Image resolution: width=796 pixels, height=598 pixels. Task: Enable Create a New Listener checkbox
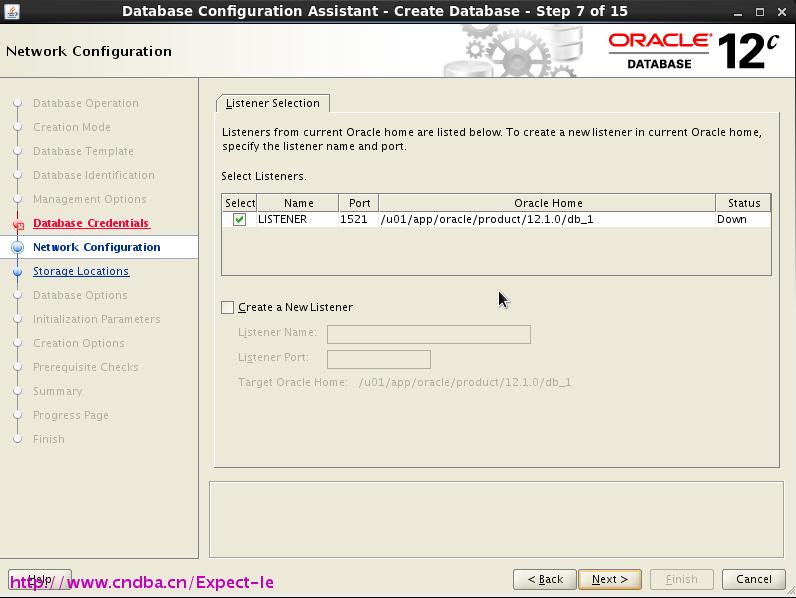point(227,307)
